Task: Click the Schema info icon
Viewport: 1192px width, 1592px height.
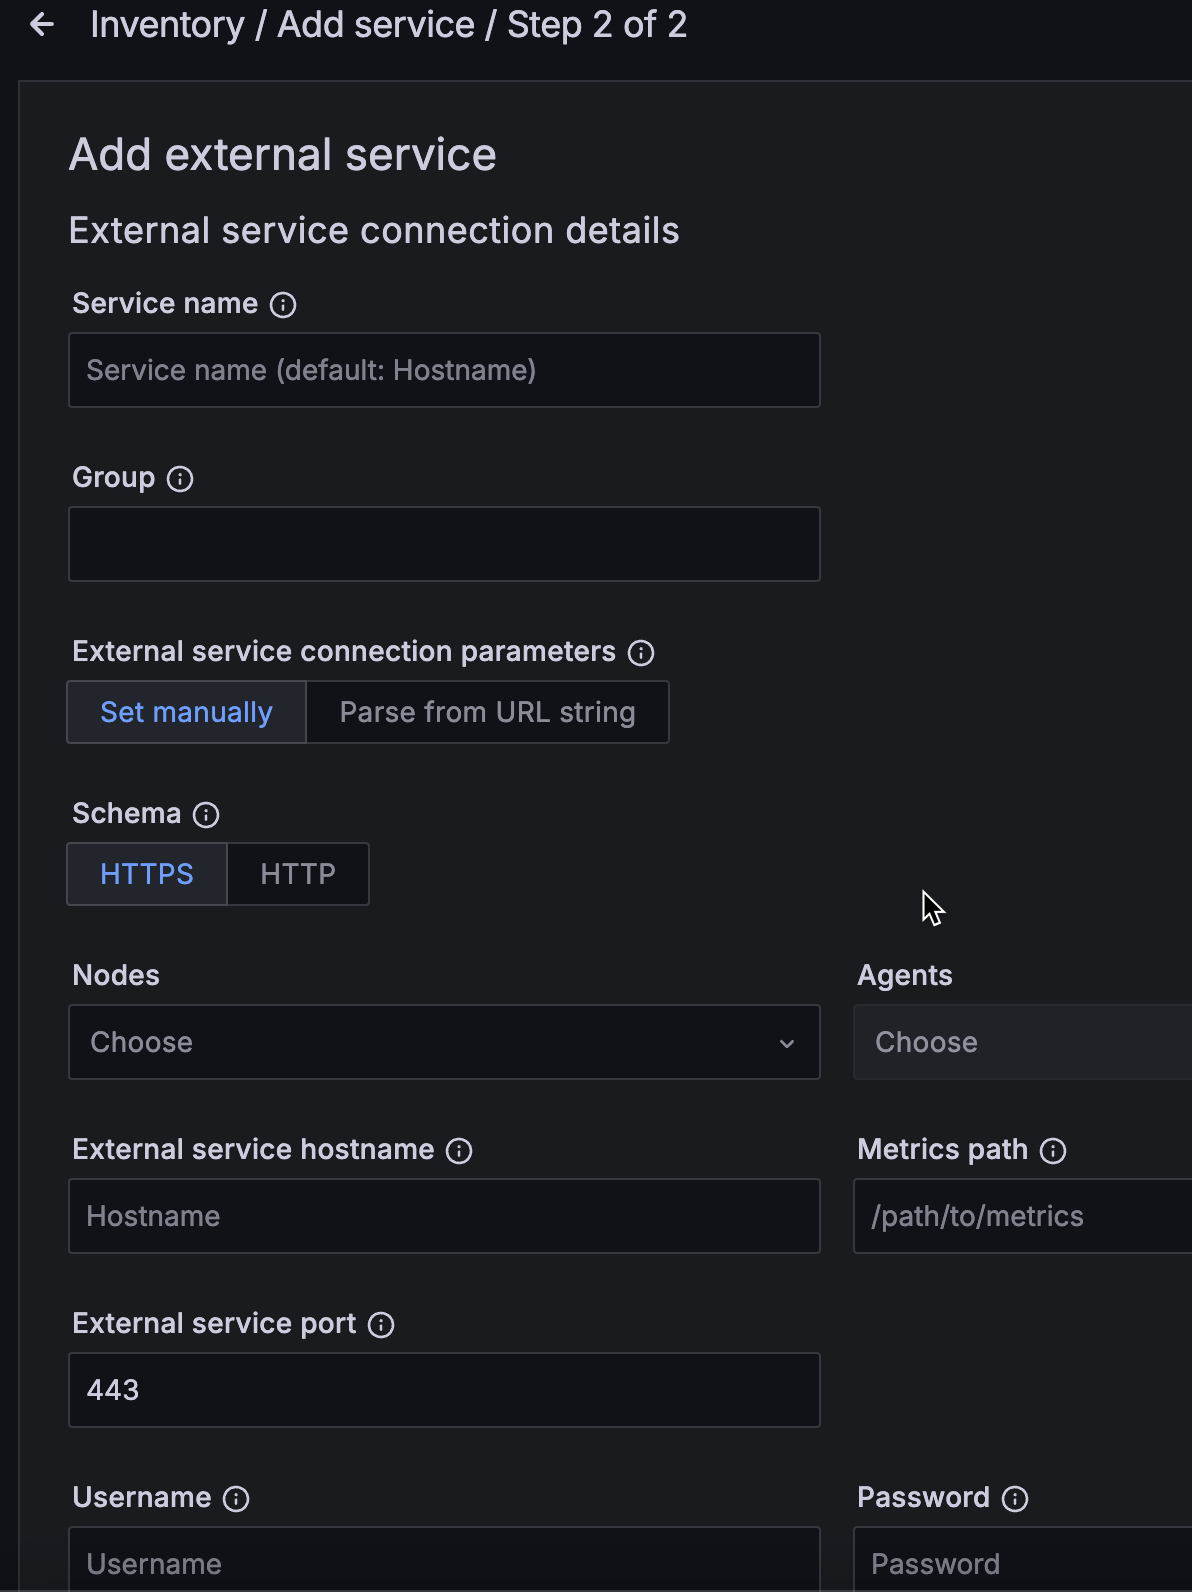Action: tap(206, 815)
